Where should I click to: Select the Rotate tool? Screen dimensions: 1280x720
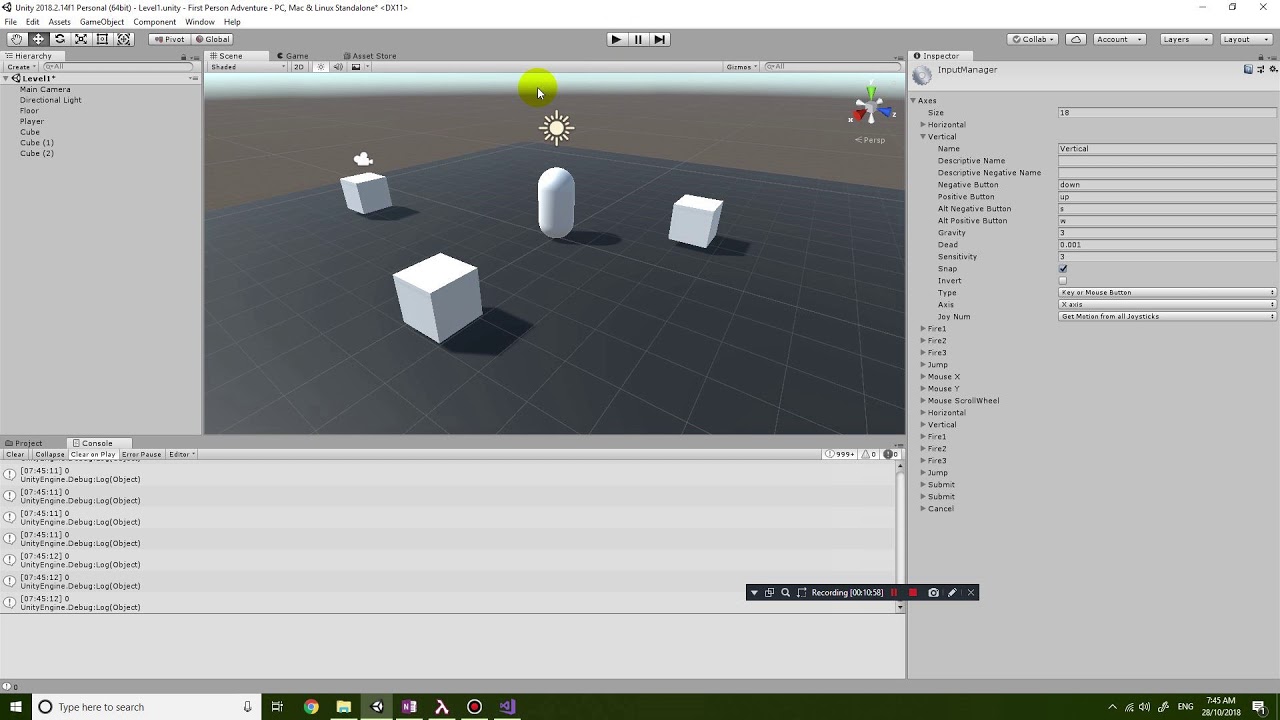(x=60, y=39)
